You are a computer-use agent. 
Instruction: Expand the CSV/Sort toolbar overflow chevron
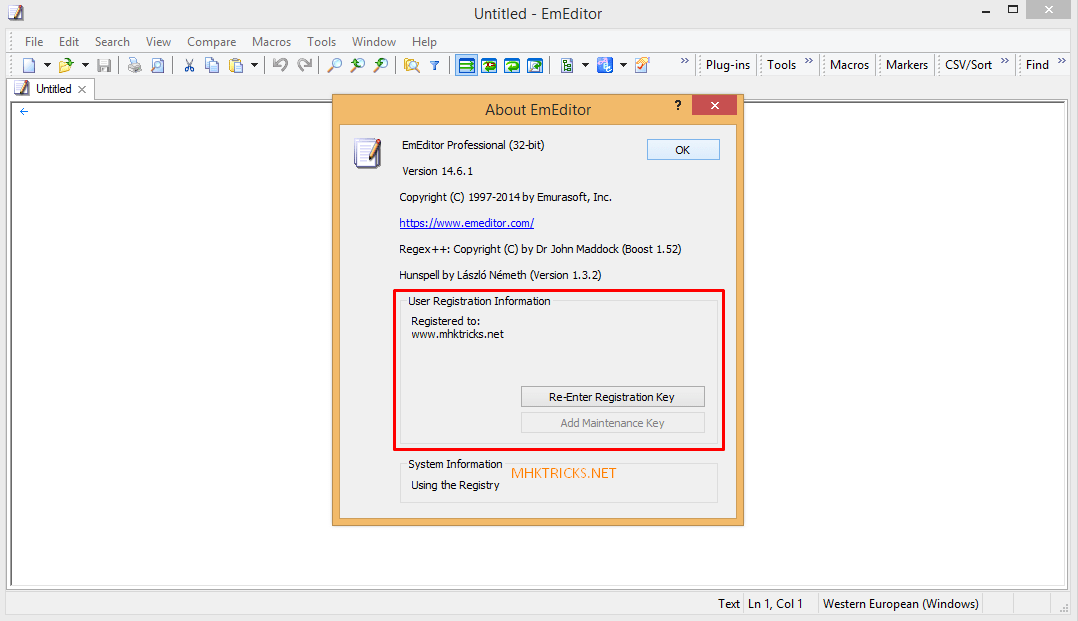coord(1005,61)
